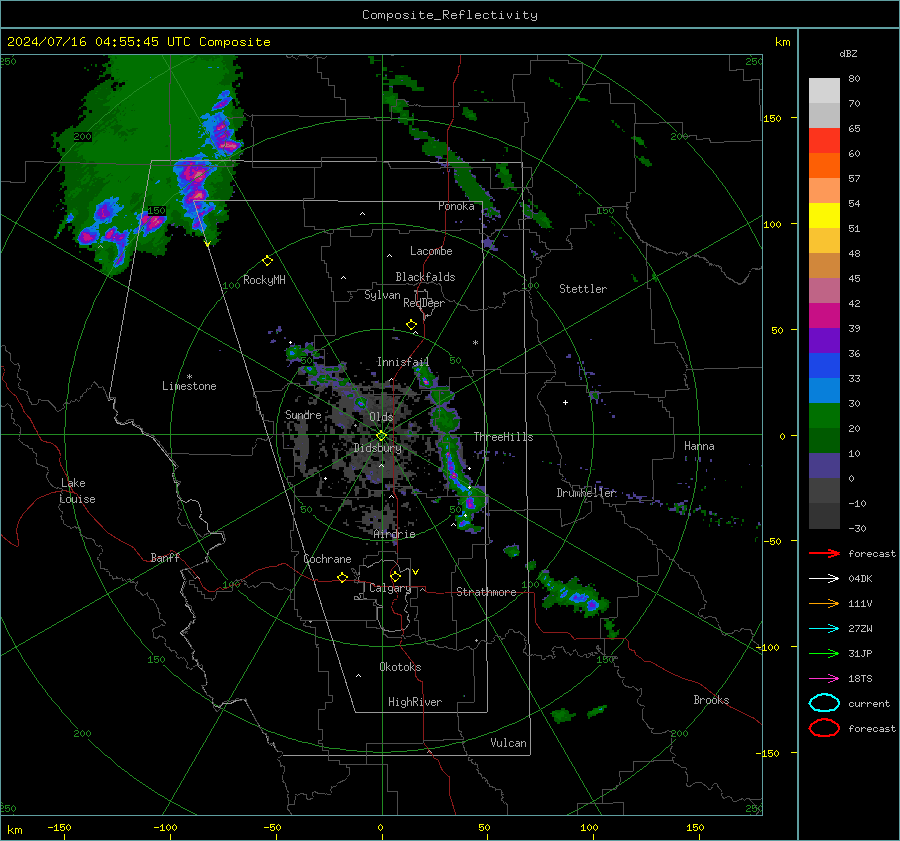Pick the bright yellow 54 dBZ swatch

tap(824, 216)
